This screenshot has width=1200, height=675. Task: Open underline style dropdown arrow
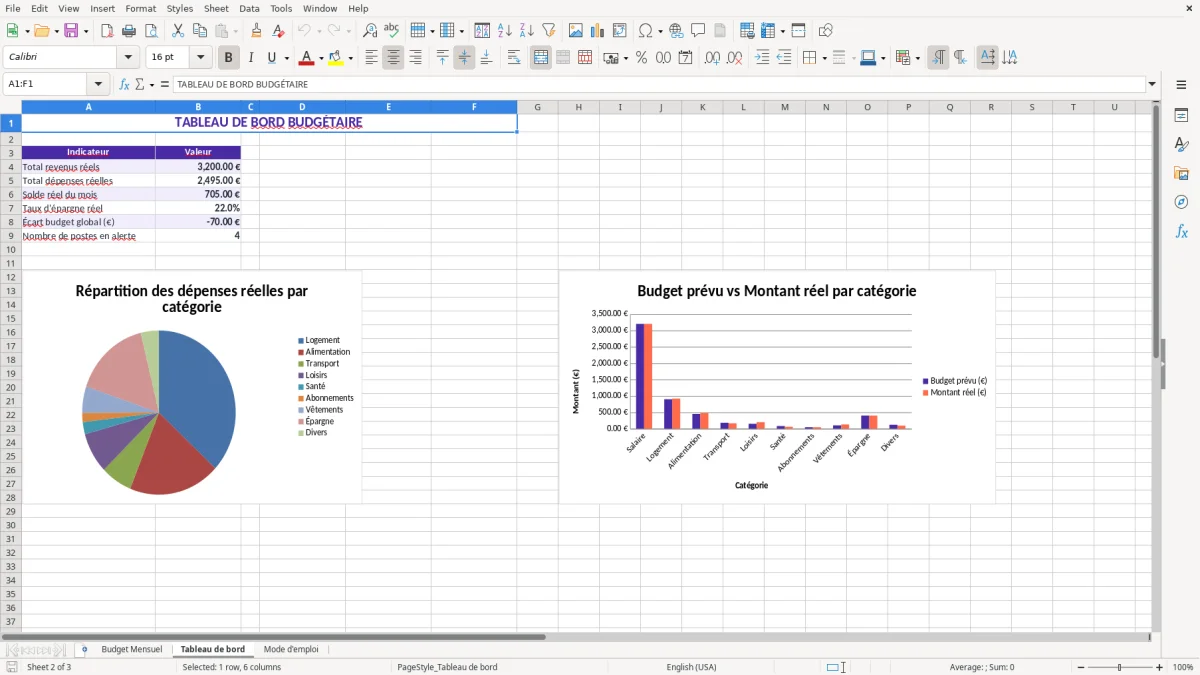coord(286,58)
